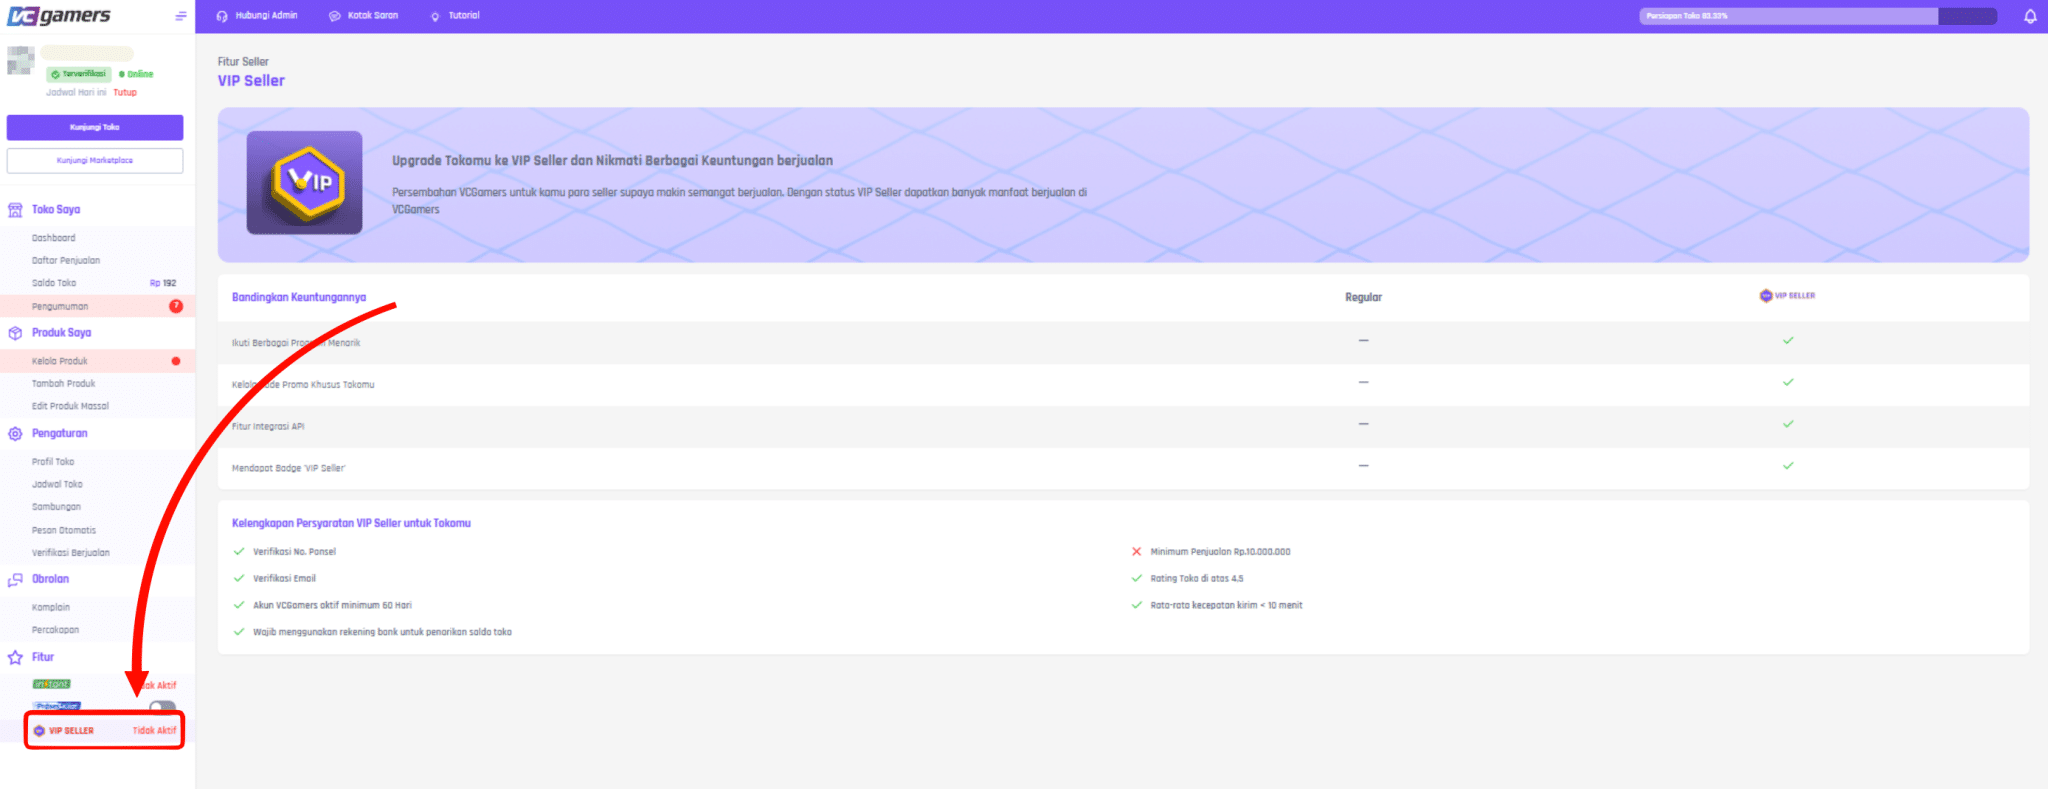The height and width of the screenshot is (789, 2048).
Task: Click the Pengaturan gear icon
Action: tap(15, 434)
